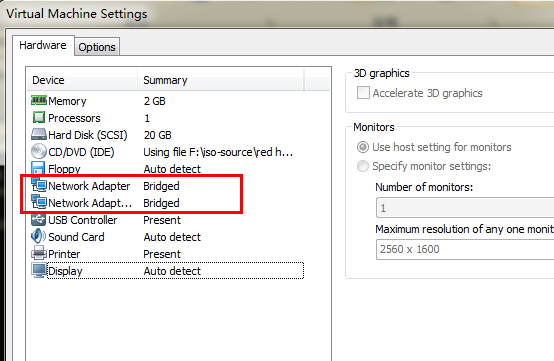The height and width of the screenshot is (361, 554).
Task: Select the Printer device icon
Action: click(x=39, y=253)
